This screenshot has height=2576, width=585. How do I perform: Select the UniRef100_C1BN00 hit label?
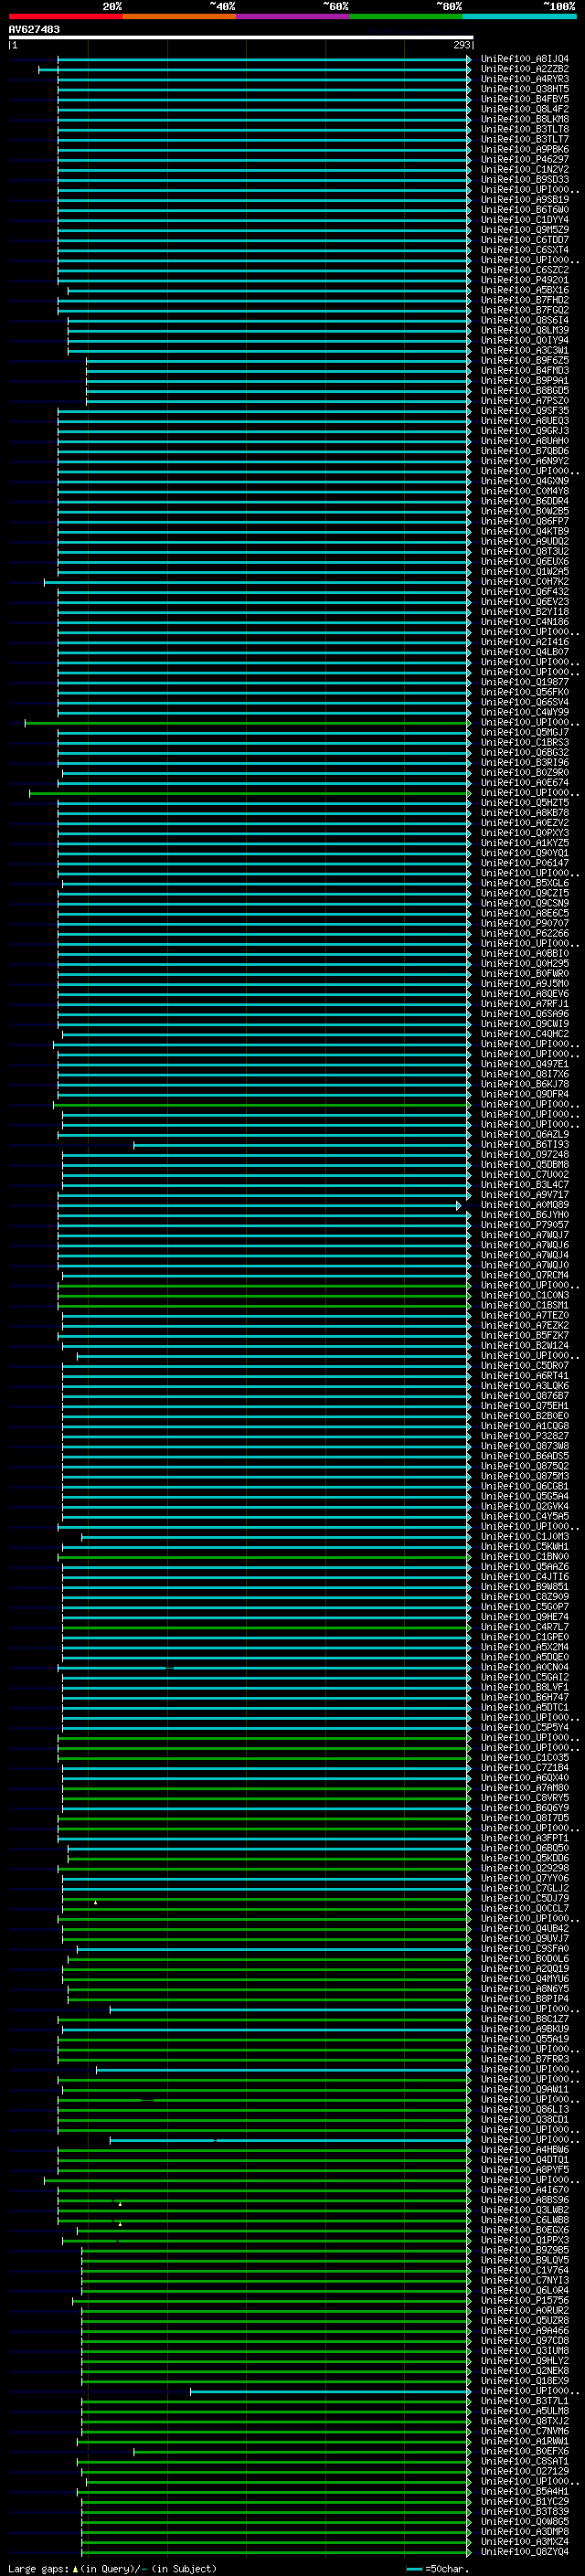pyautogui.click(x=524, y=1557)
